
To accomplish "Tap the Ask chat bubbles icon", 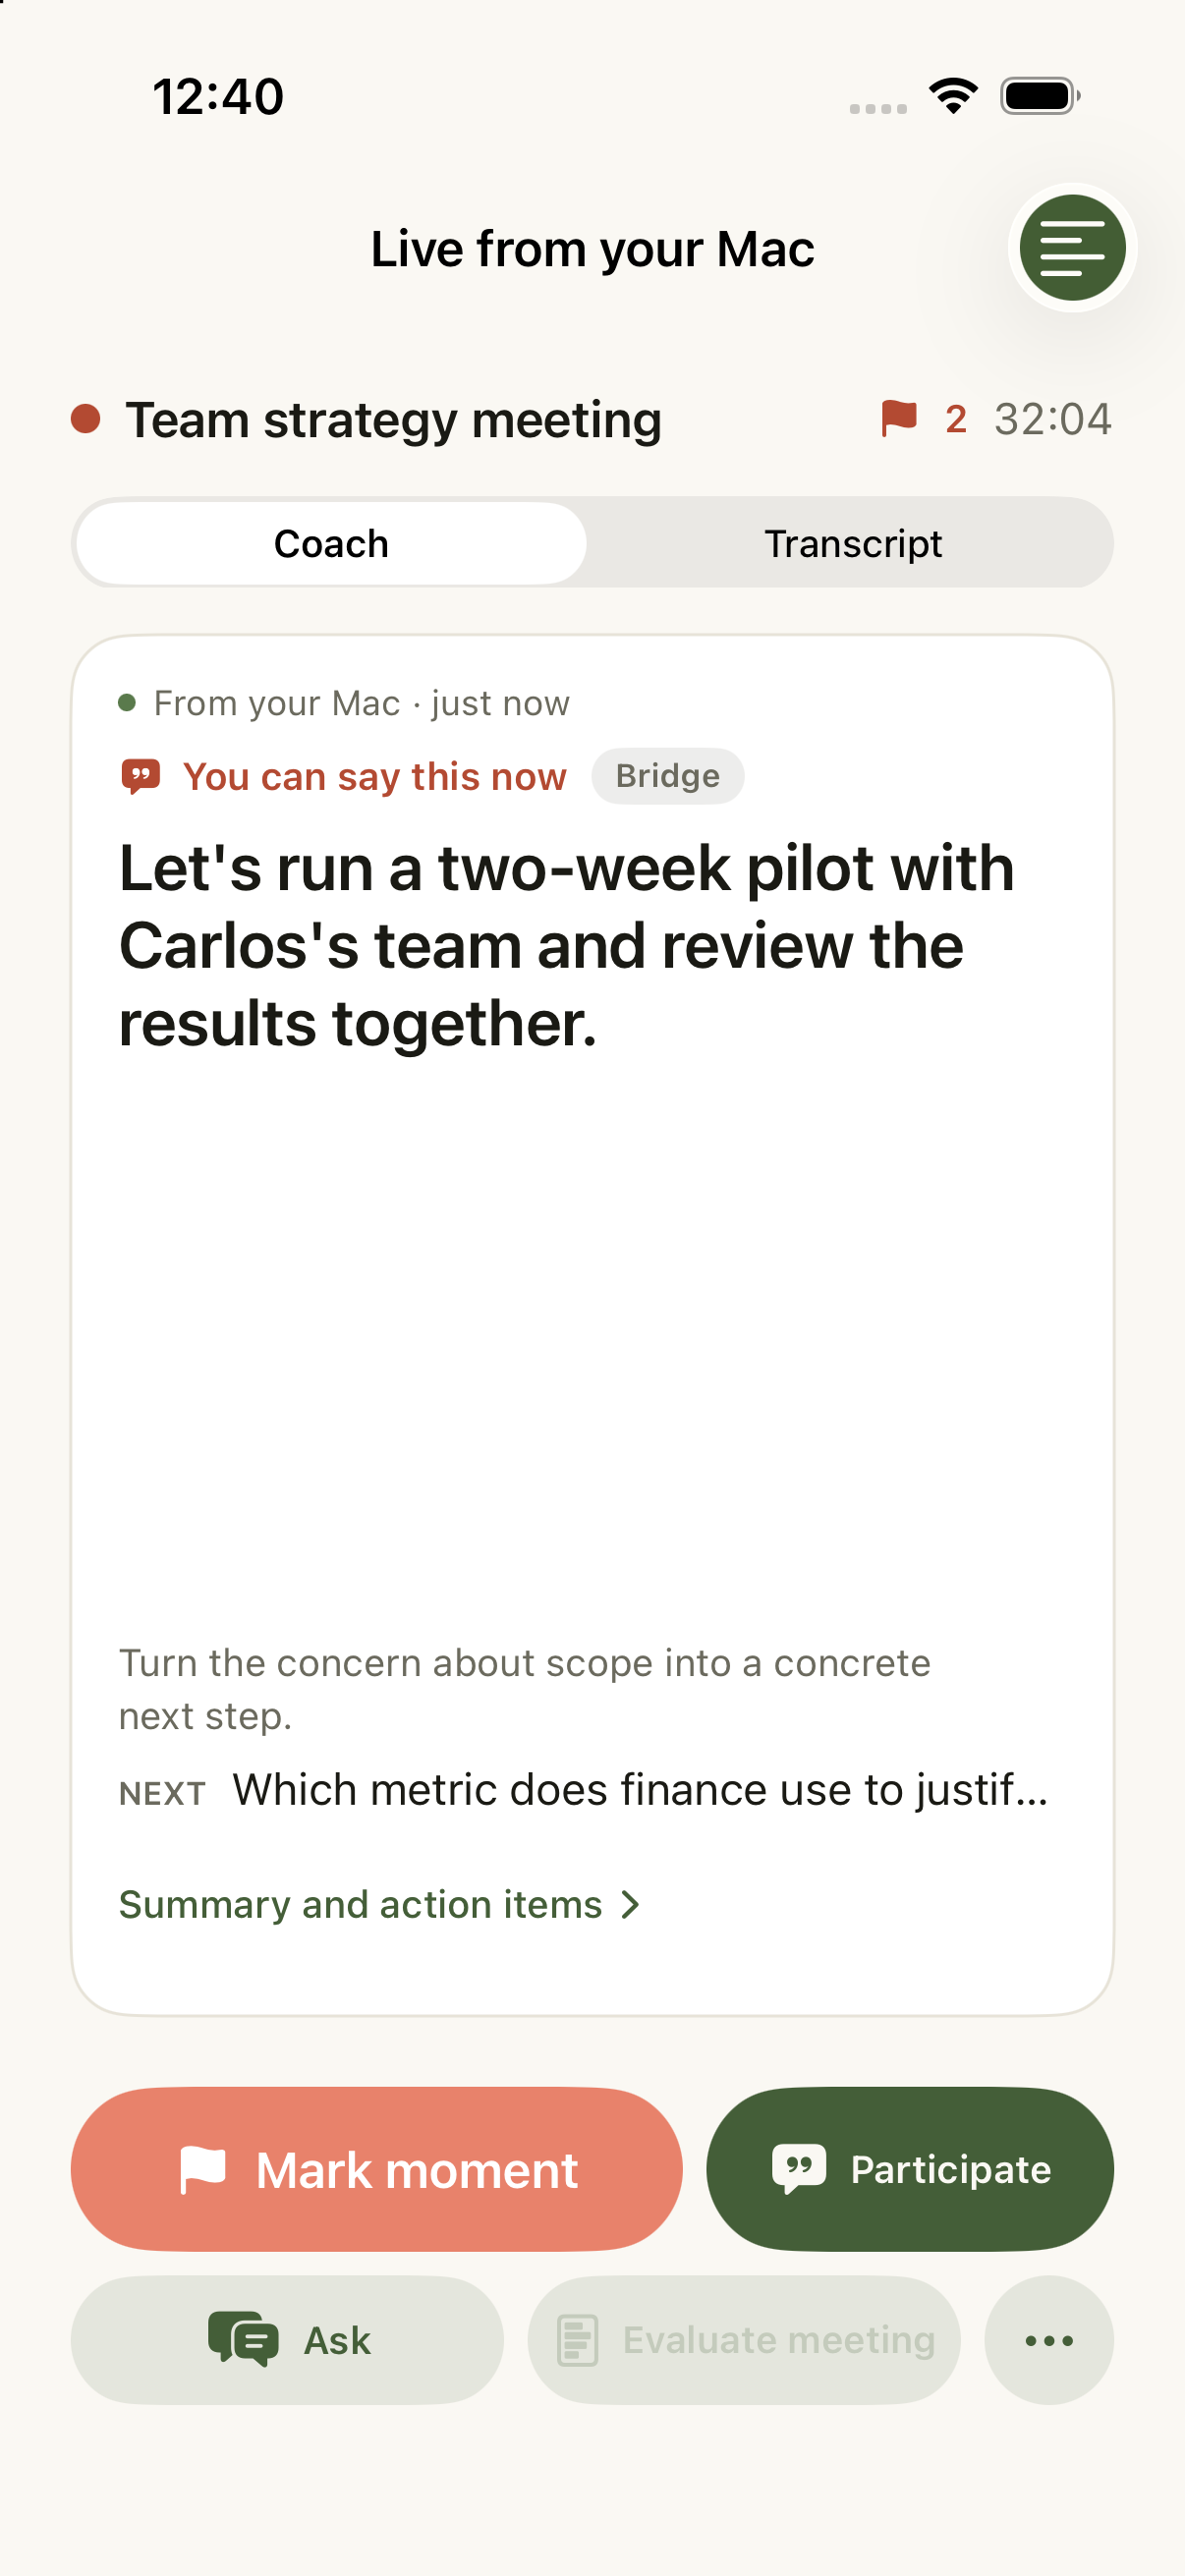I will 243,2340.
